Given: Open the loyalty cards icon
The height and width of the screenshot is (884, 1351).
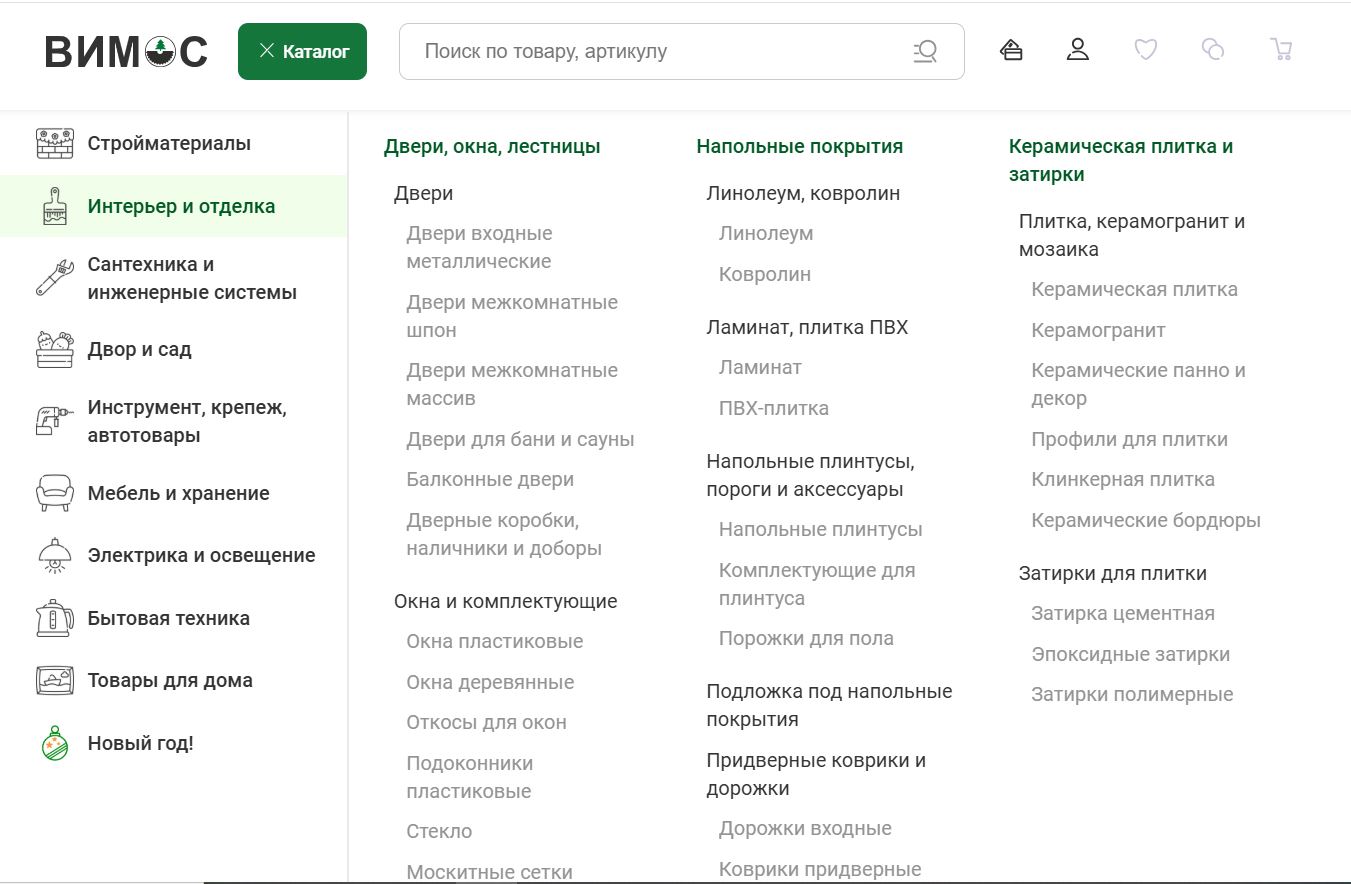Looking at the screenshot, I should click(1011, 50).
